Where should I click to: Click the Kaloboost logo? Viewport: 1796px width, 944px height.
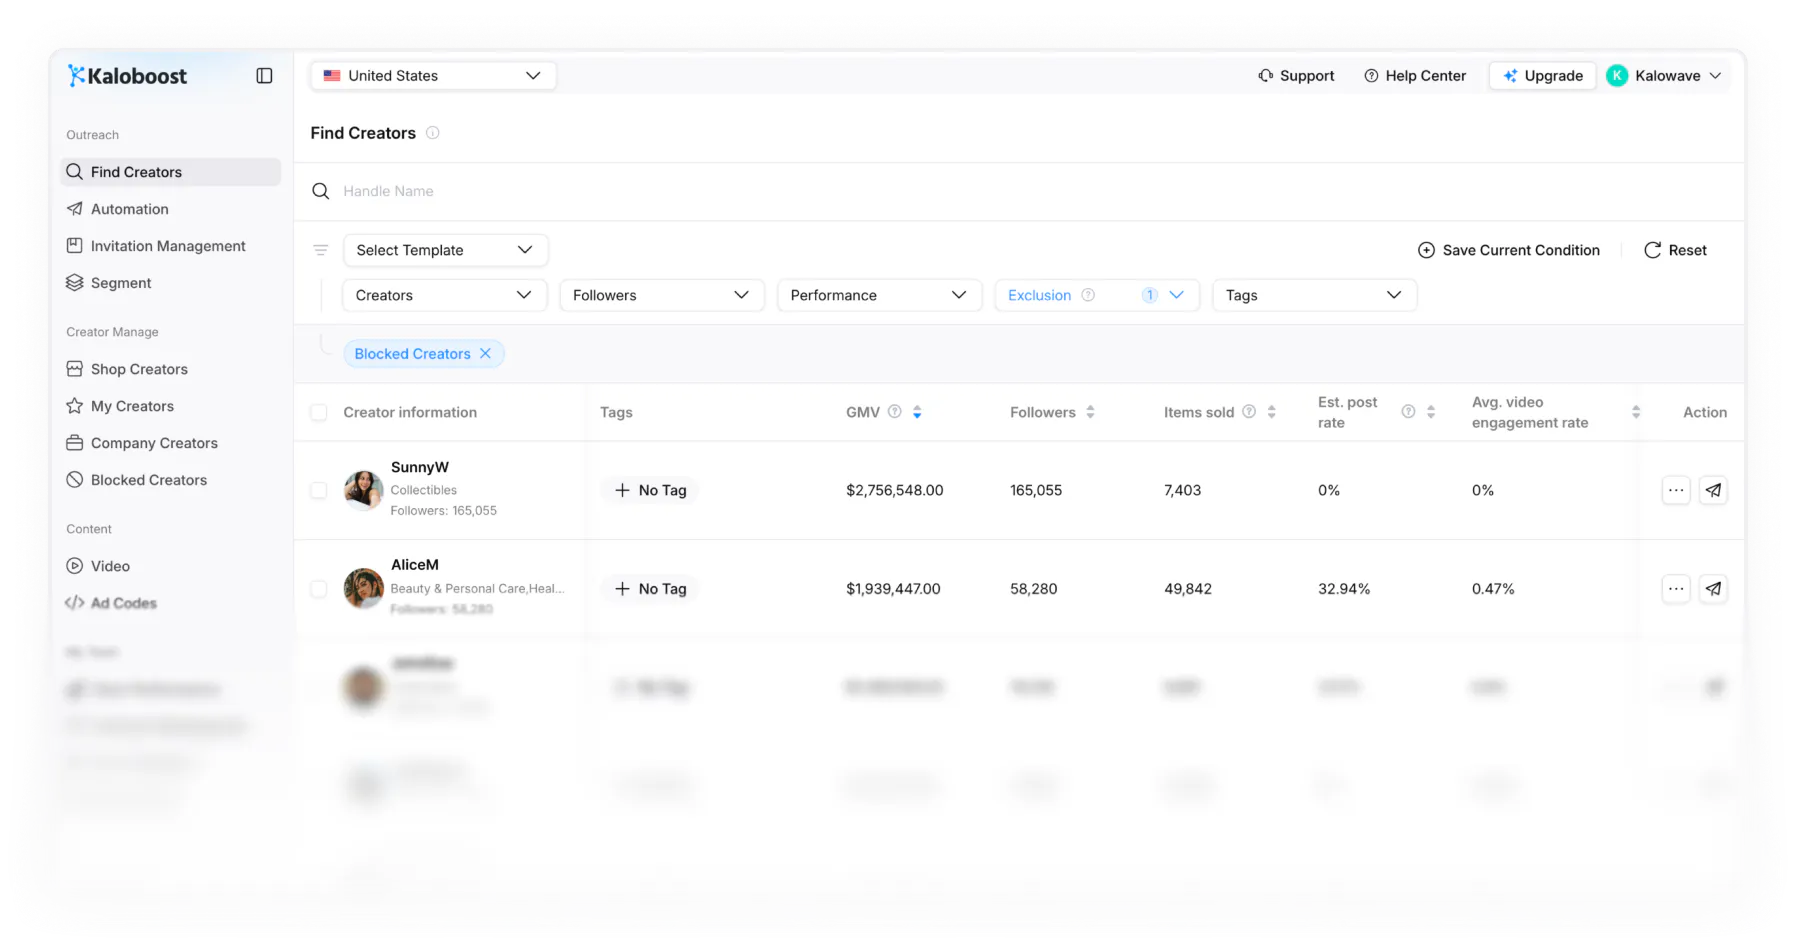click(127, 76)
